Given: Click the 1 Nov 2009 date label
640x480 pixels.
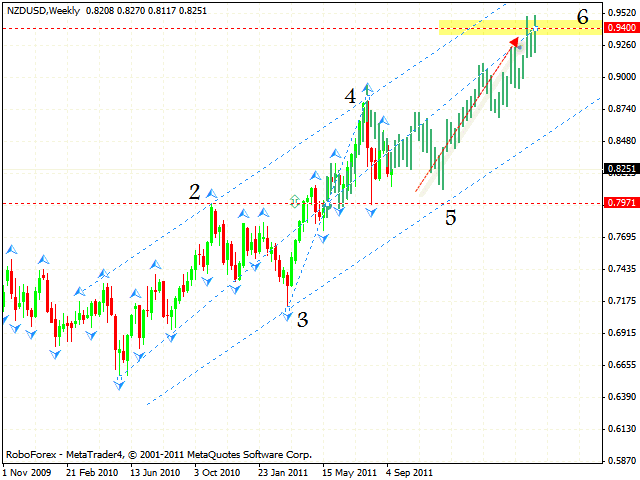Looking at the screenshot, I should [x=28, y=470].
